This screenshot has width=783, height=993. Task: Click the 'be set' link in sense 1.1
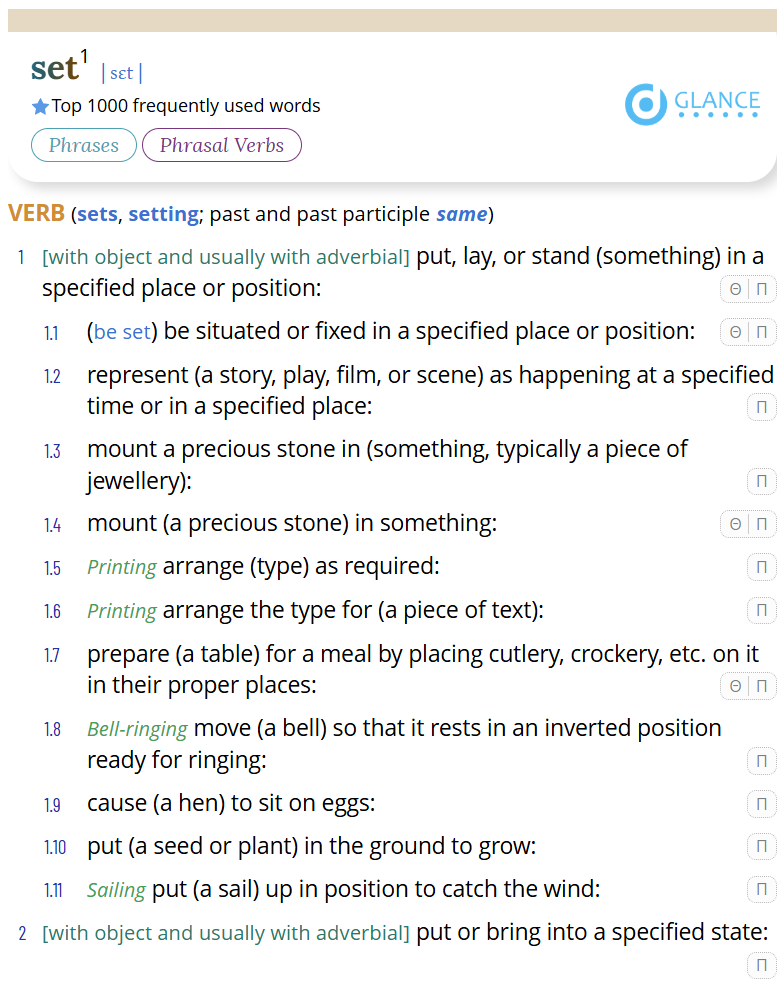pyautogui.click(x=122, y=331)
